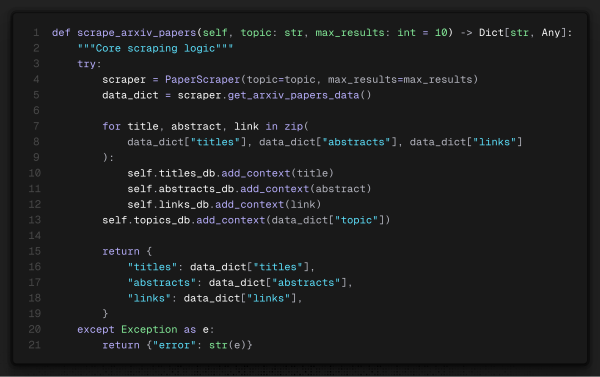Click self.abstracts_db.add_context(abstract) line
This screenshot has height=377, width=600.
[249, 189]
